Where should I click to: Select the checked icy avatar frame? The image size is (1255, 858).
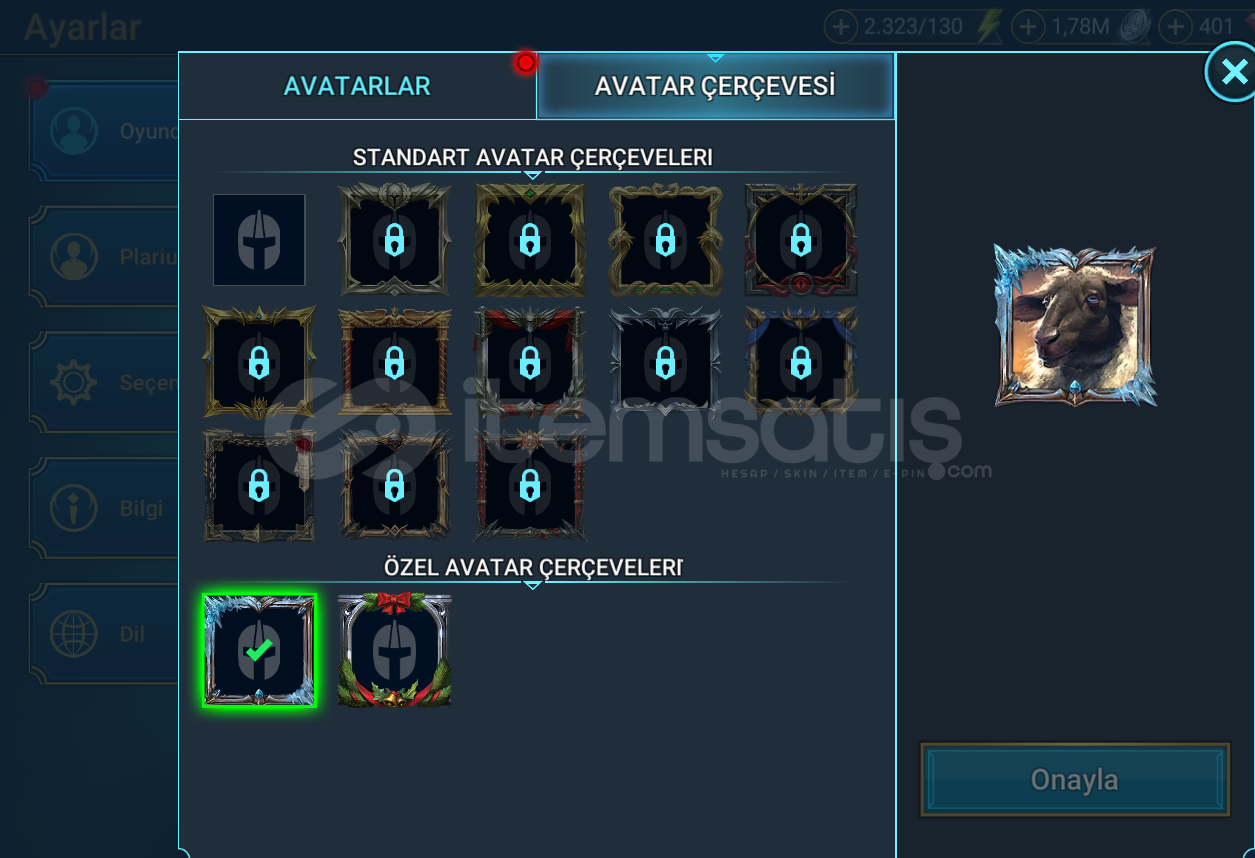259,651
